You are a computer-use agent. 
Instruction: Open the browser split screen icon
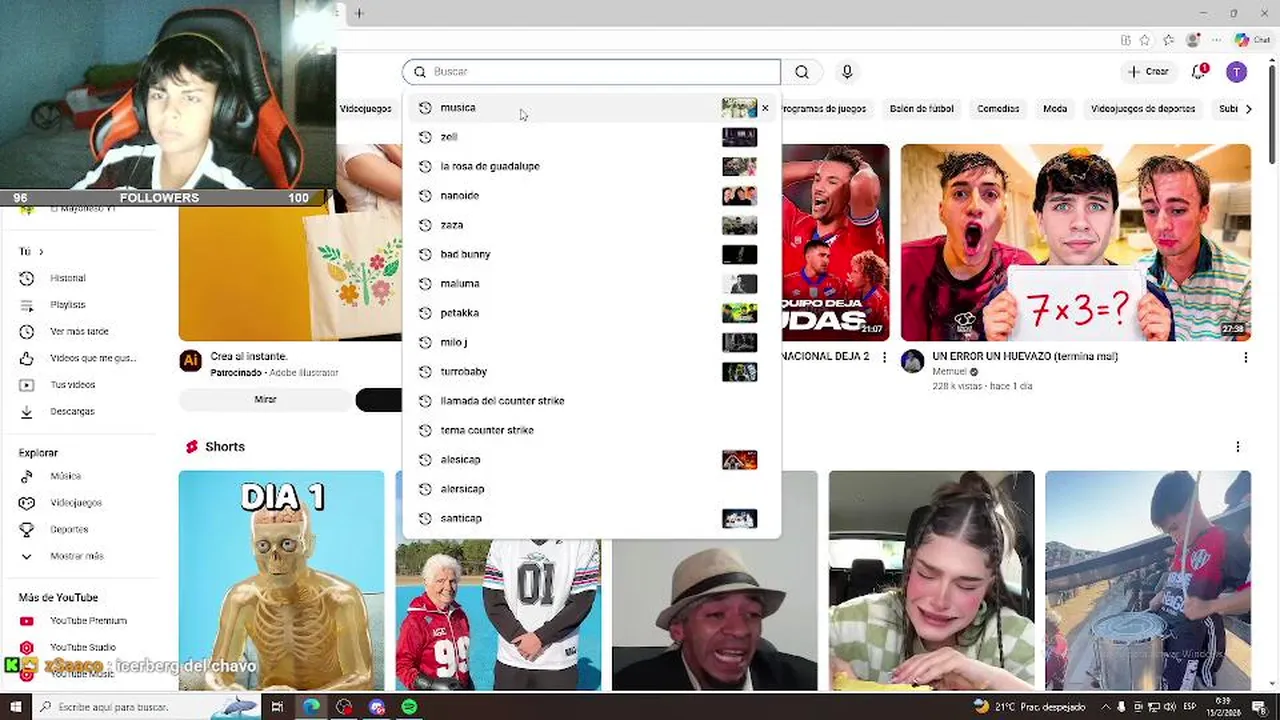pyautogui.click(x=1126, y=40)
